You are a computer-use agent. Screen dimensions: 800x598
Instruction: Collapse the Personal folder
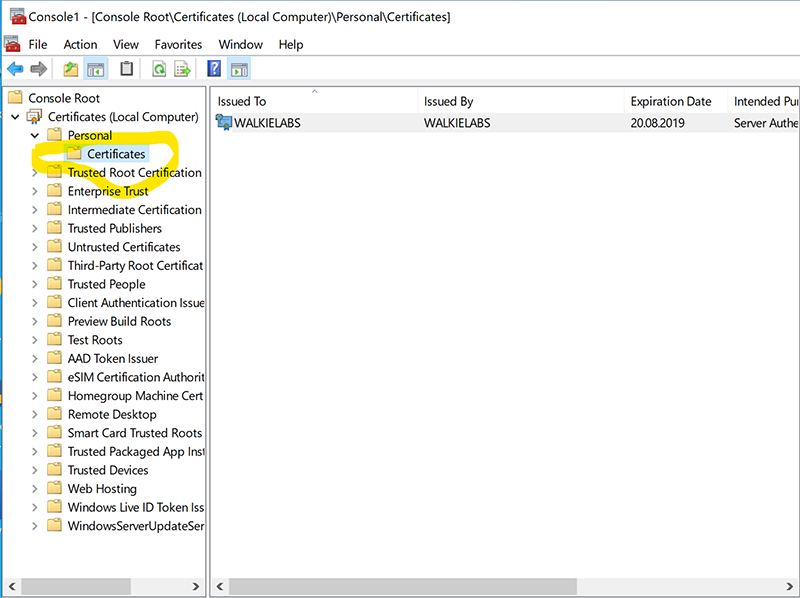point(34,135)
